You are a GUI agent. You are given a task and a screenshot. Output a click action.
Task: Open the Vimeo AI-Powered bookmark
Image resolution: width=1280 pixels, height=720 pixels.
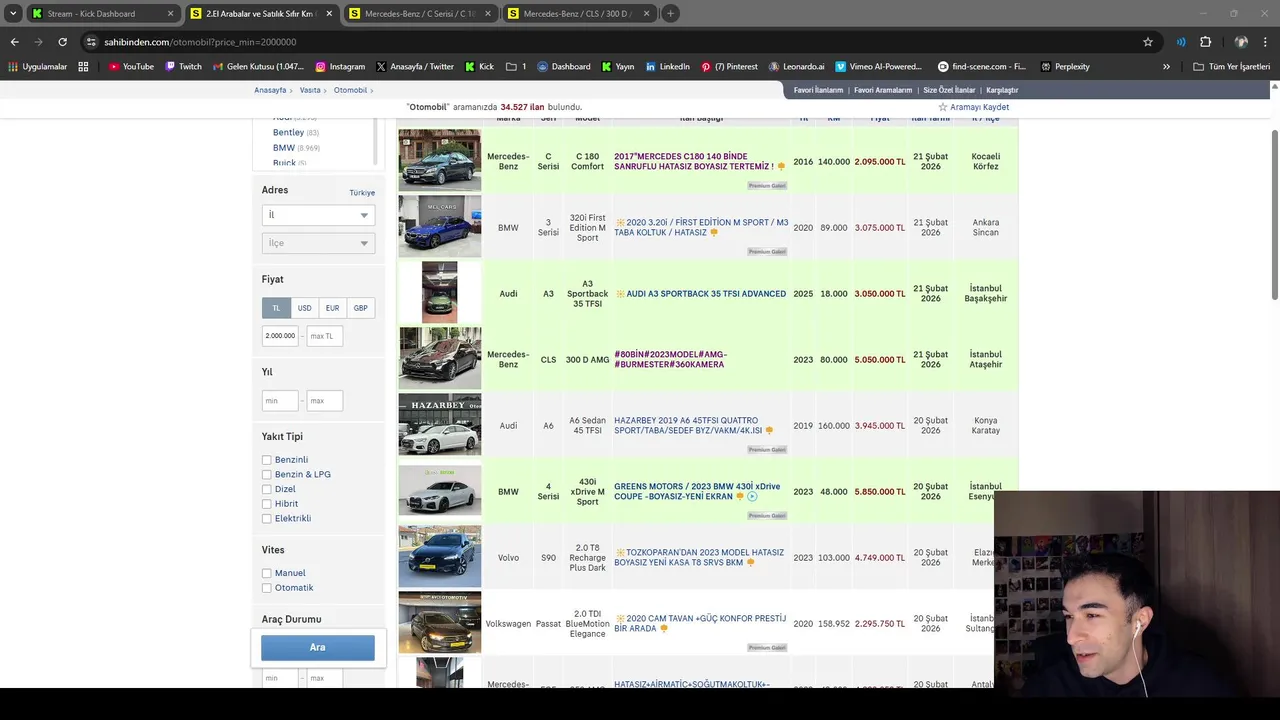879,67
